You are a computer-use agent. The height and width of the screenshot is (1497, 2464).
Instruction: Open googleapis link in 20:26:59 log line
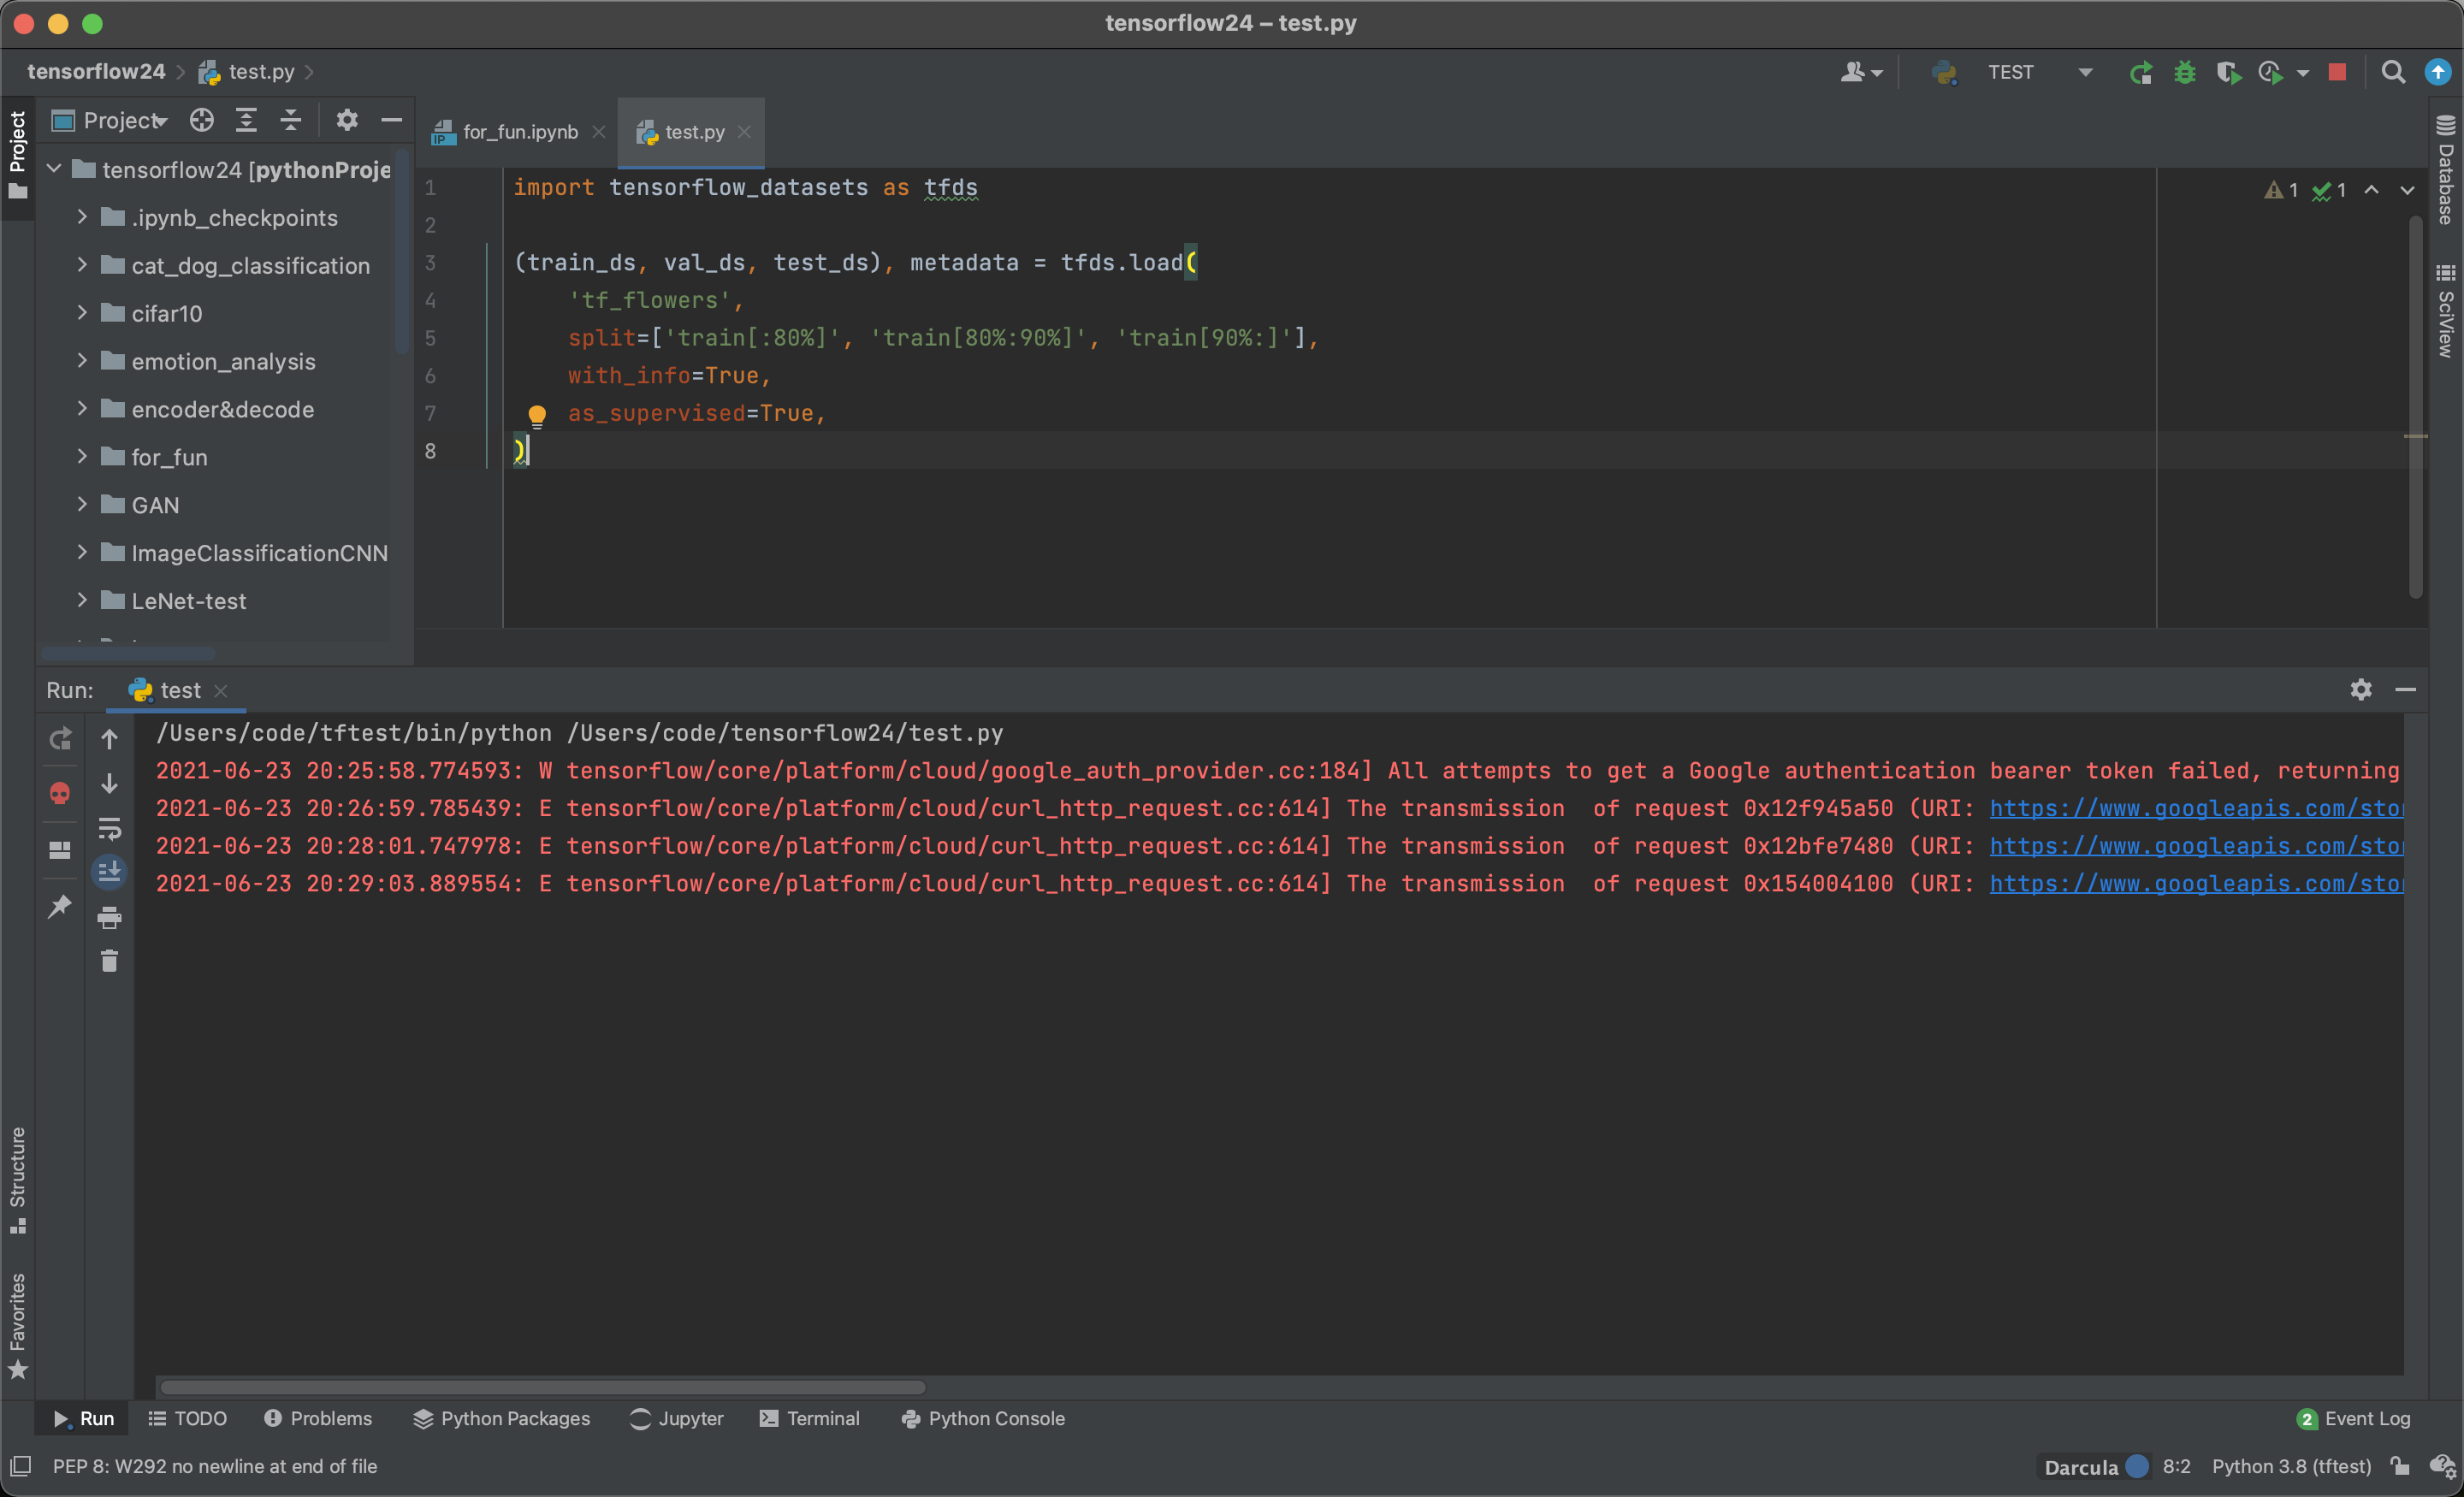[2196, 808]
